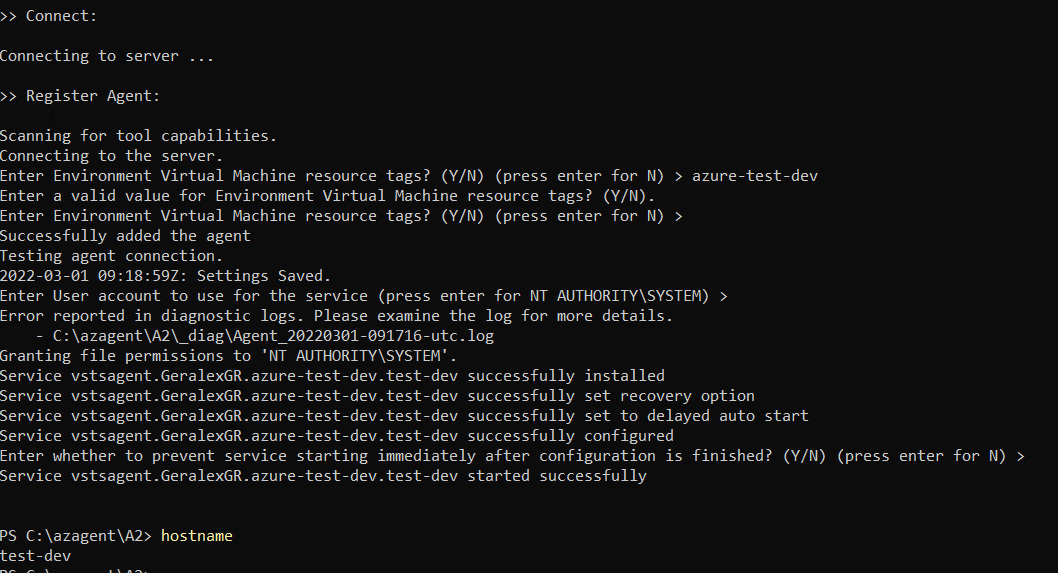Viewport: 1058px width, 573px height.
Task: Click the 'Successfully added the agent' line
Action: pyautogui.click(x=125, y=236)
